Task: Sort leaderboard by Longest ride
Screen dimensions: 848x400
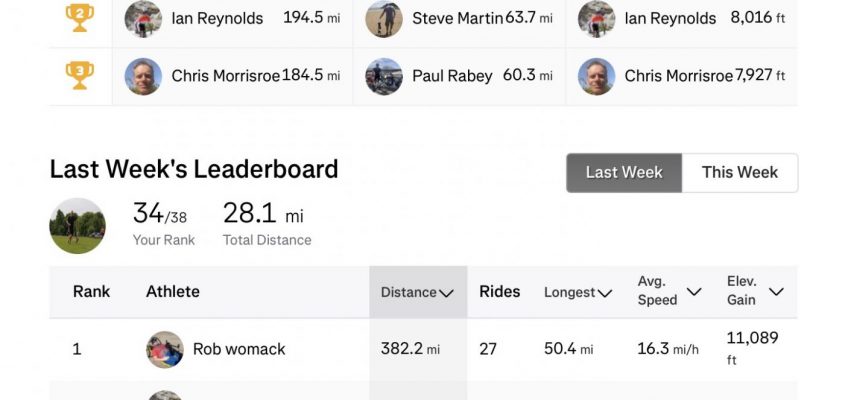Action: coord(578,292)
